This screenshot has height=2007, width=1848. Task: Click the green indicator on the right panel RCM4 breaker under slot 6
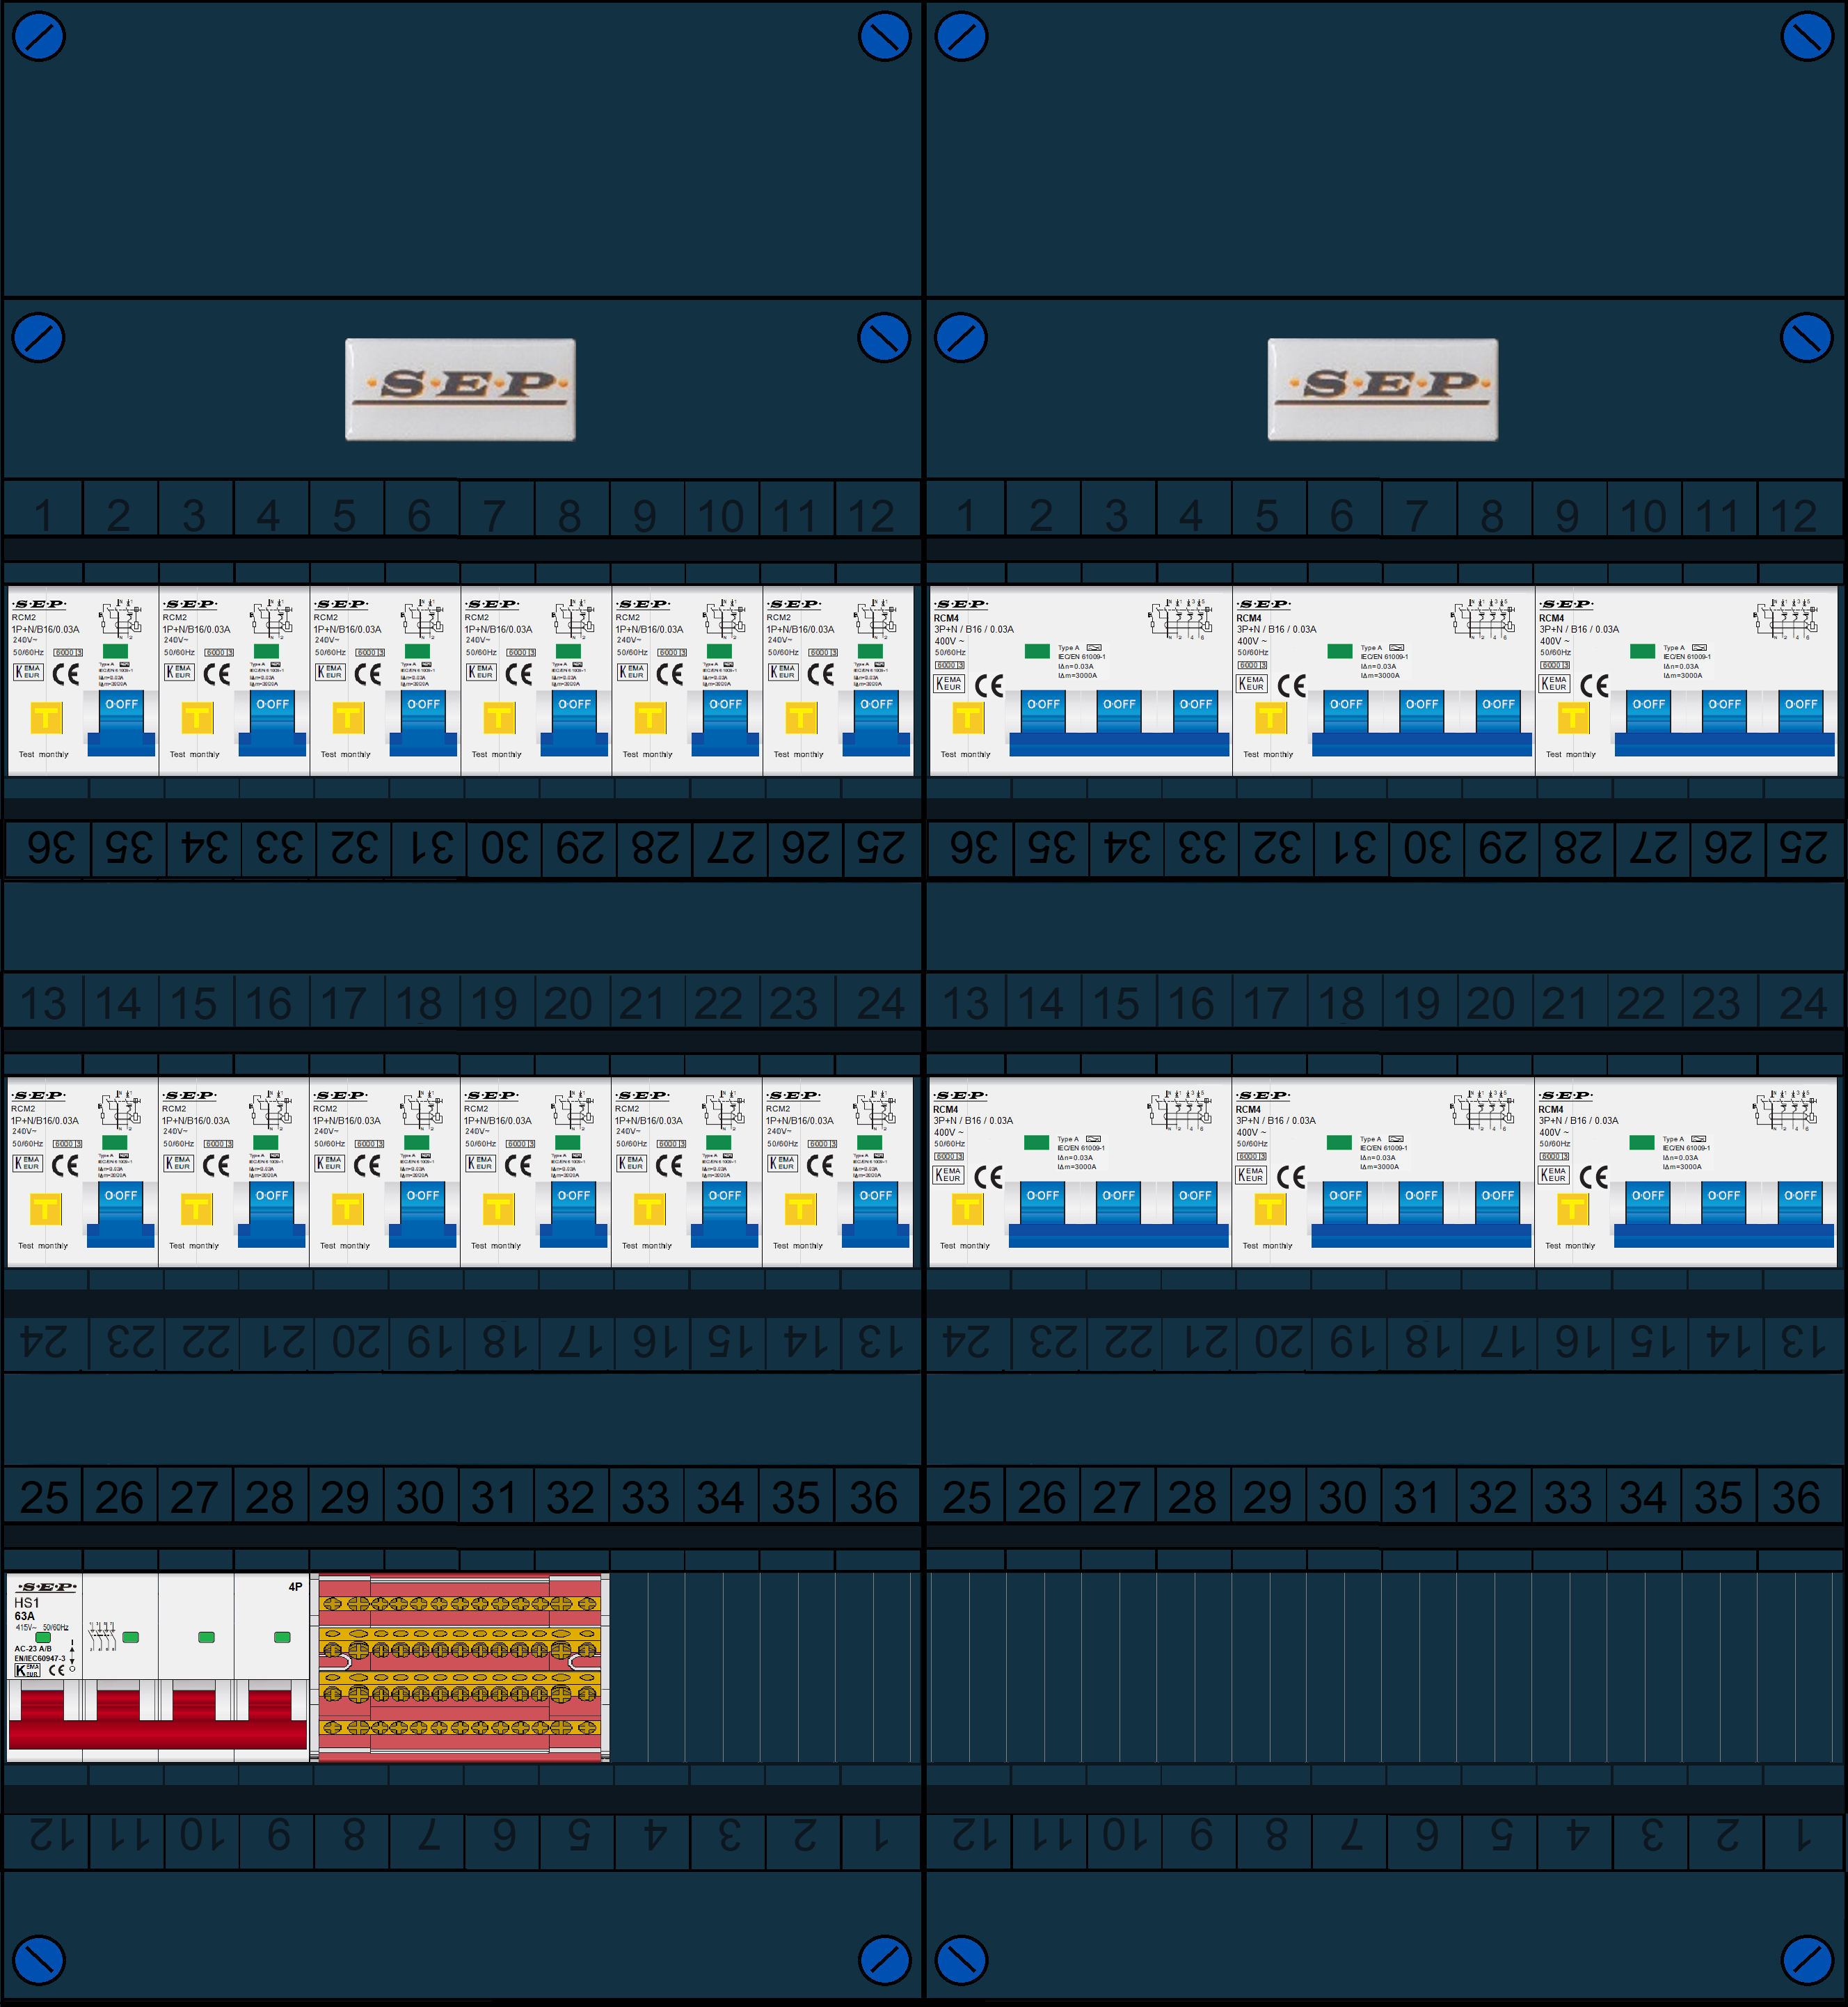tap(1340, 651)
